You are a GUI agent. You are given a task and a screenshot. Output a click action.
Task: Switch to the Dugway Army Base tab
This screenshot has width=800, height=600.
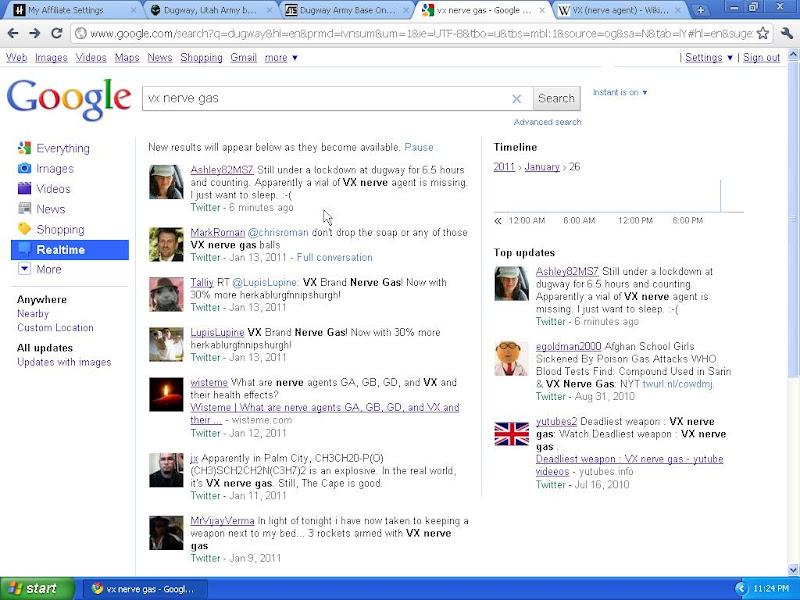click(x=347, y=10)
